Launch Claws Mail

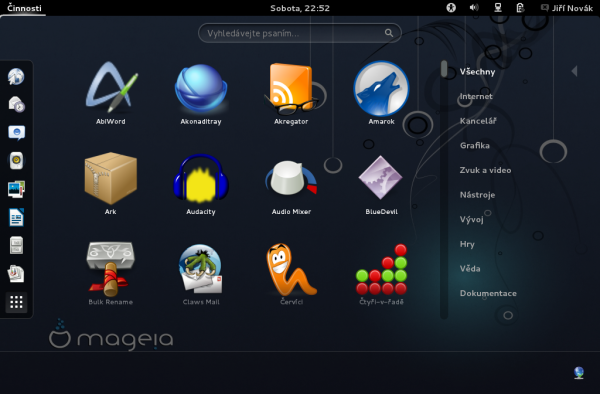coord(201,274)
